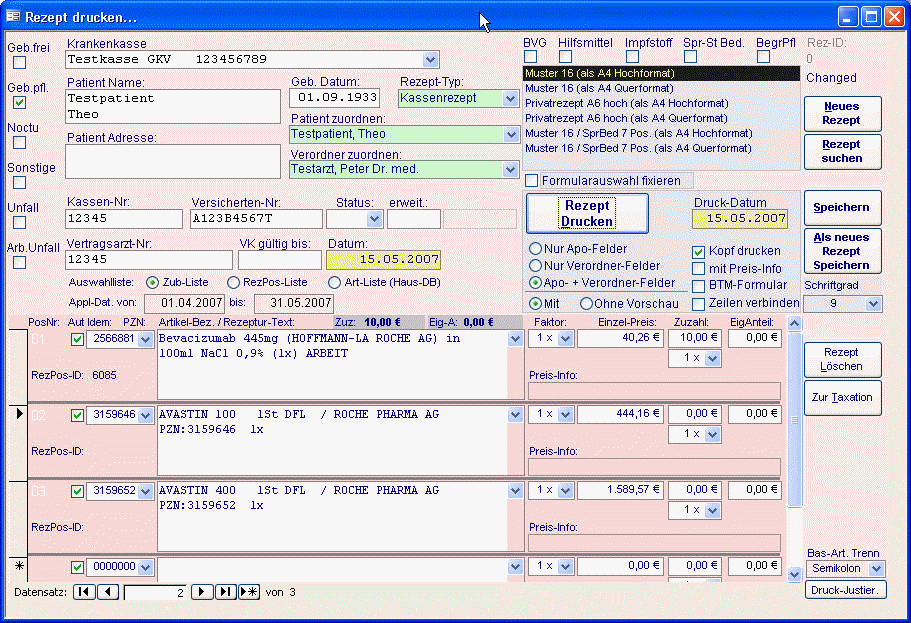Enable the mit Preis-Info checkbox
This screenshot has height=623, width=911.
(x=698, y=269)
